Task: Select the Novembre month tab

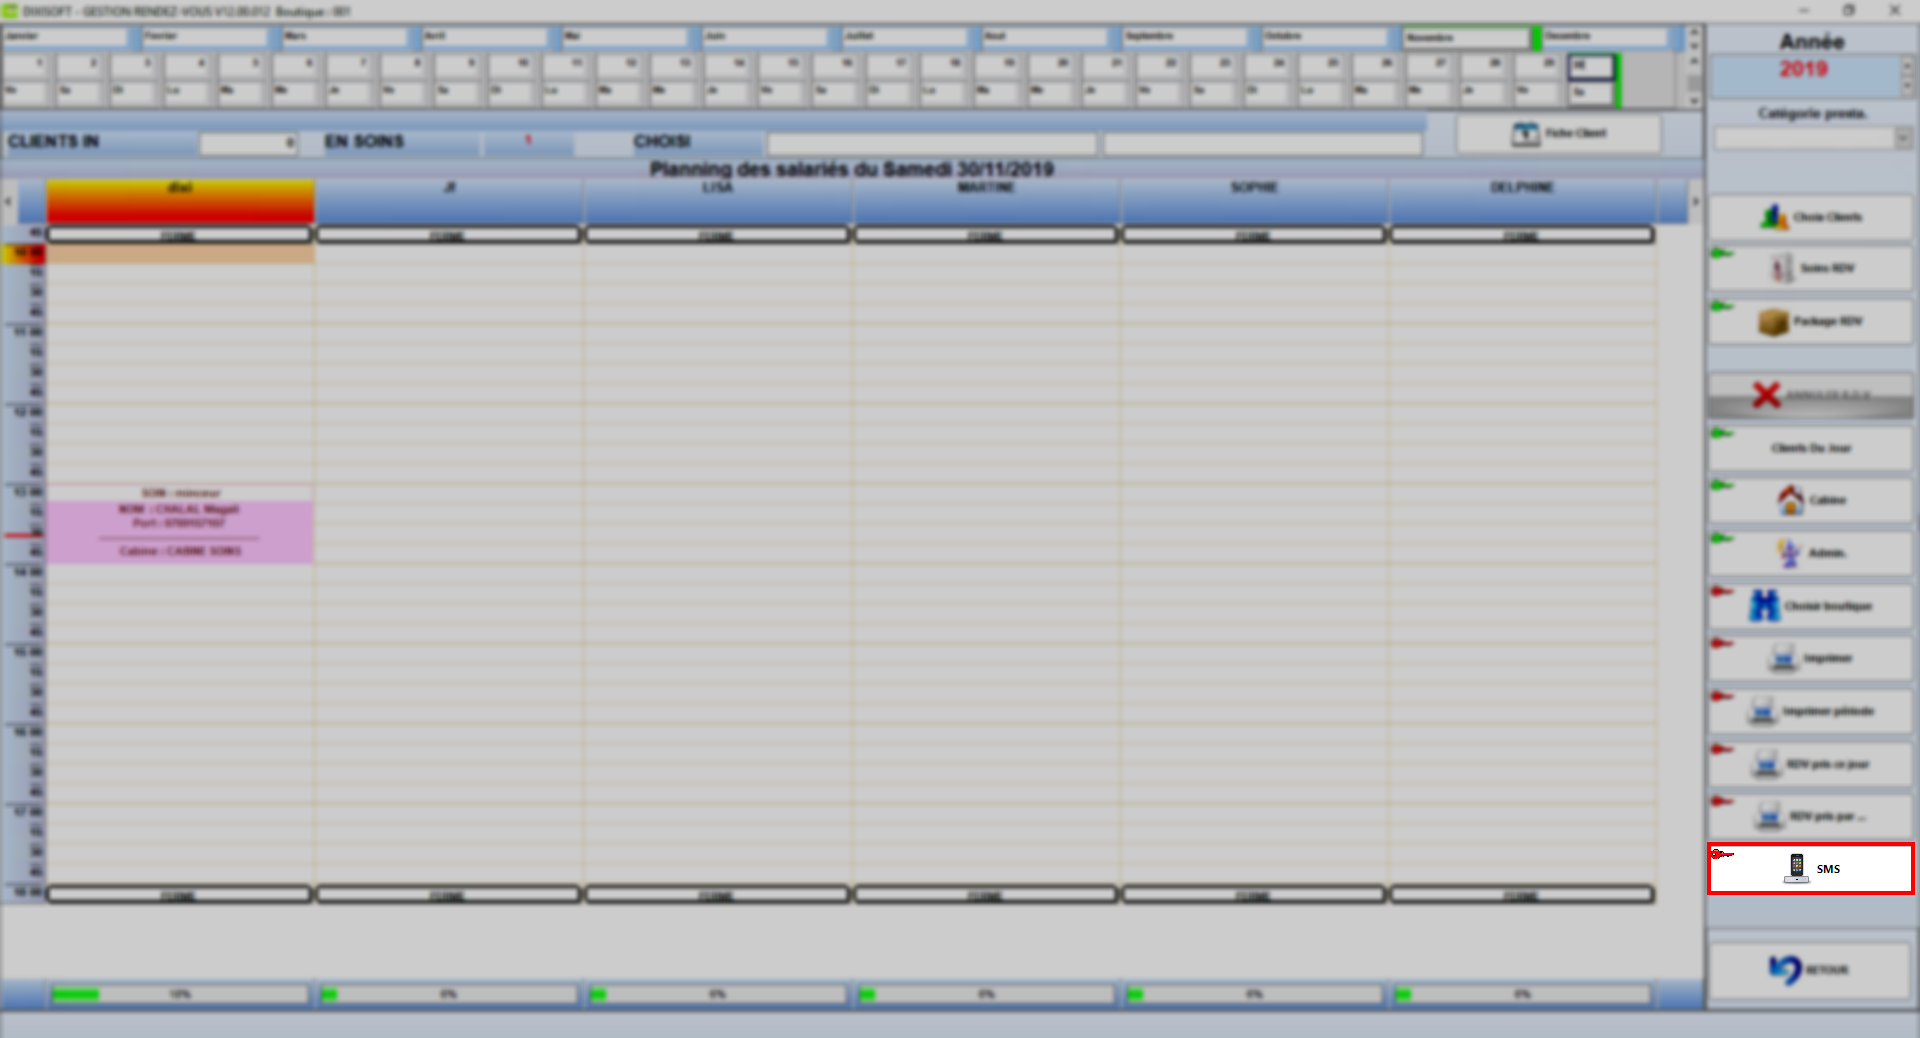Action: click(x=1465, y=38)
